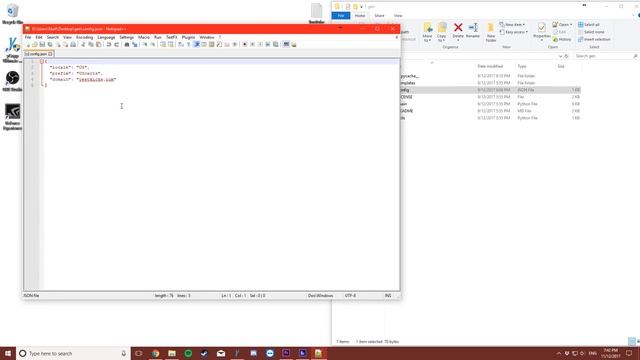Click the Zoom Out icon in Notepad++

[152, 44]
